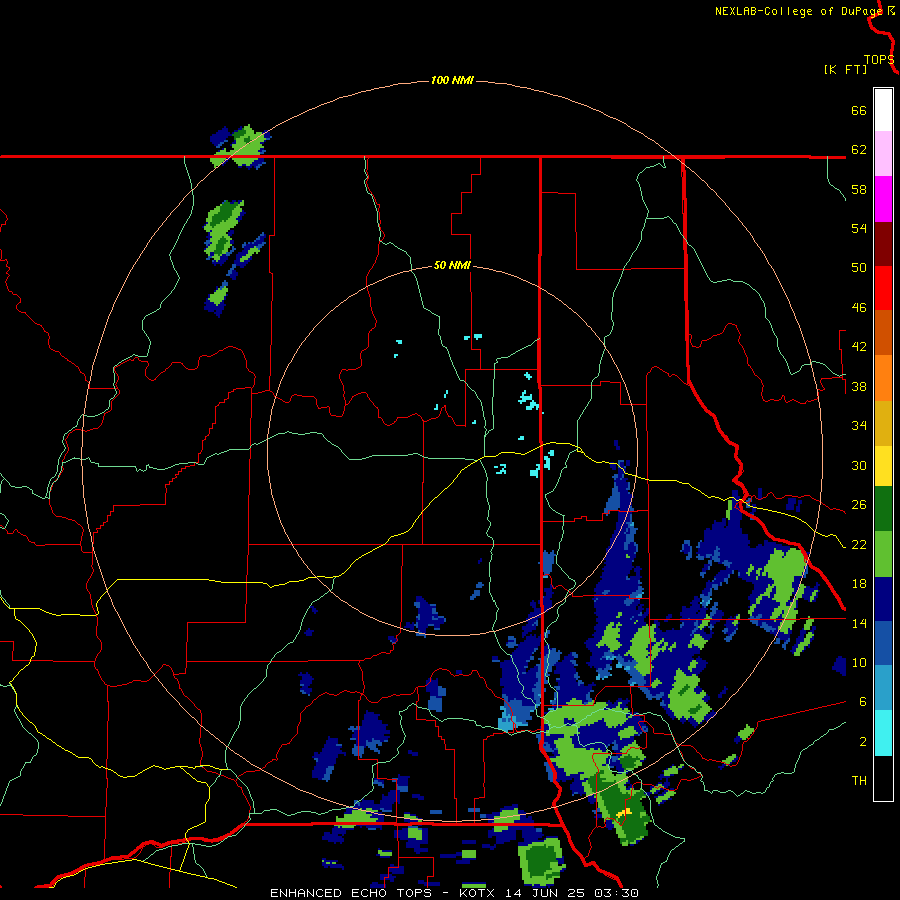Click the 62 legend value
The height and width of the screenshot is (900, 900).
[x=859, y=150]
